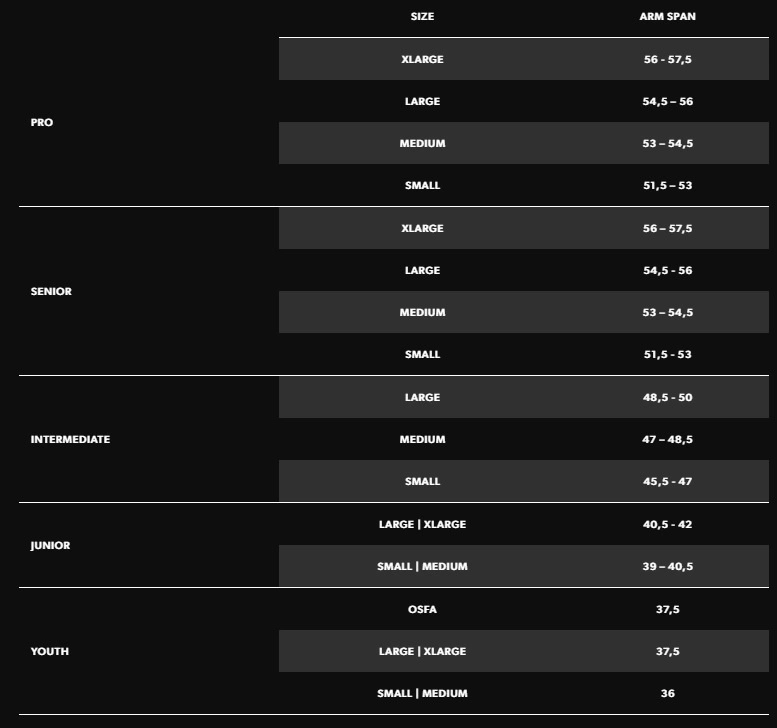This screenshot has height=728, width=777.
Task: Select the OSFA size row
Action: (x=422, y=609)
